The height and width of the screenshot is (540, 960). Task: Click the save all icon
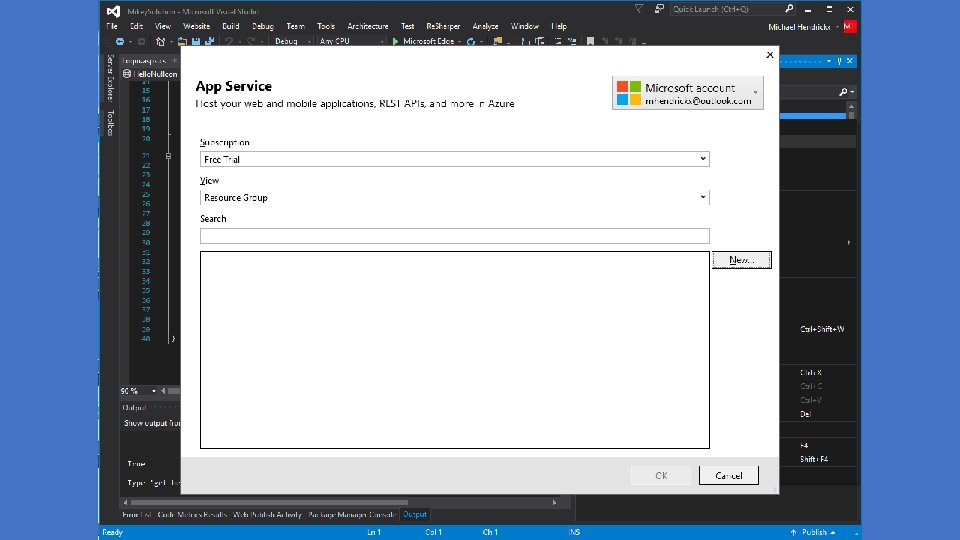pos(209,42)
